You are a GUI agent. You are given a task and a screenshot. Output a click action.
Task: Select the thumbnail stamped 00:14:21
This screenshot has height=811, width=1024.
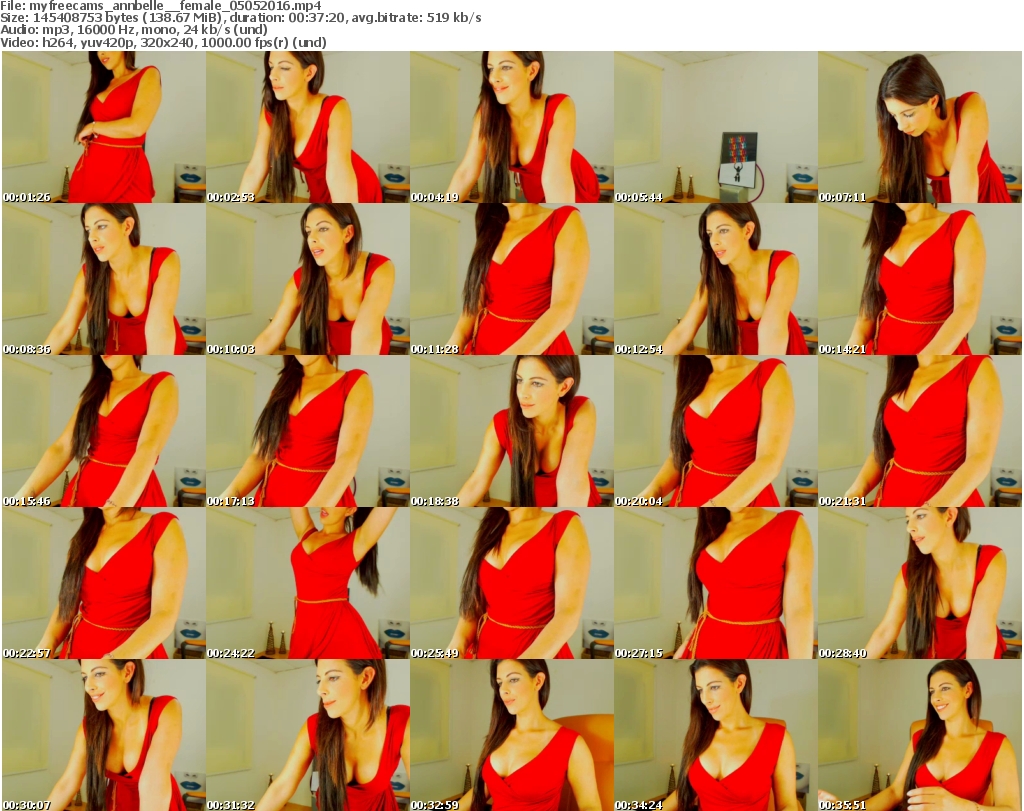920,279
